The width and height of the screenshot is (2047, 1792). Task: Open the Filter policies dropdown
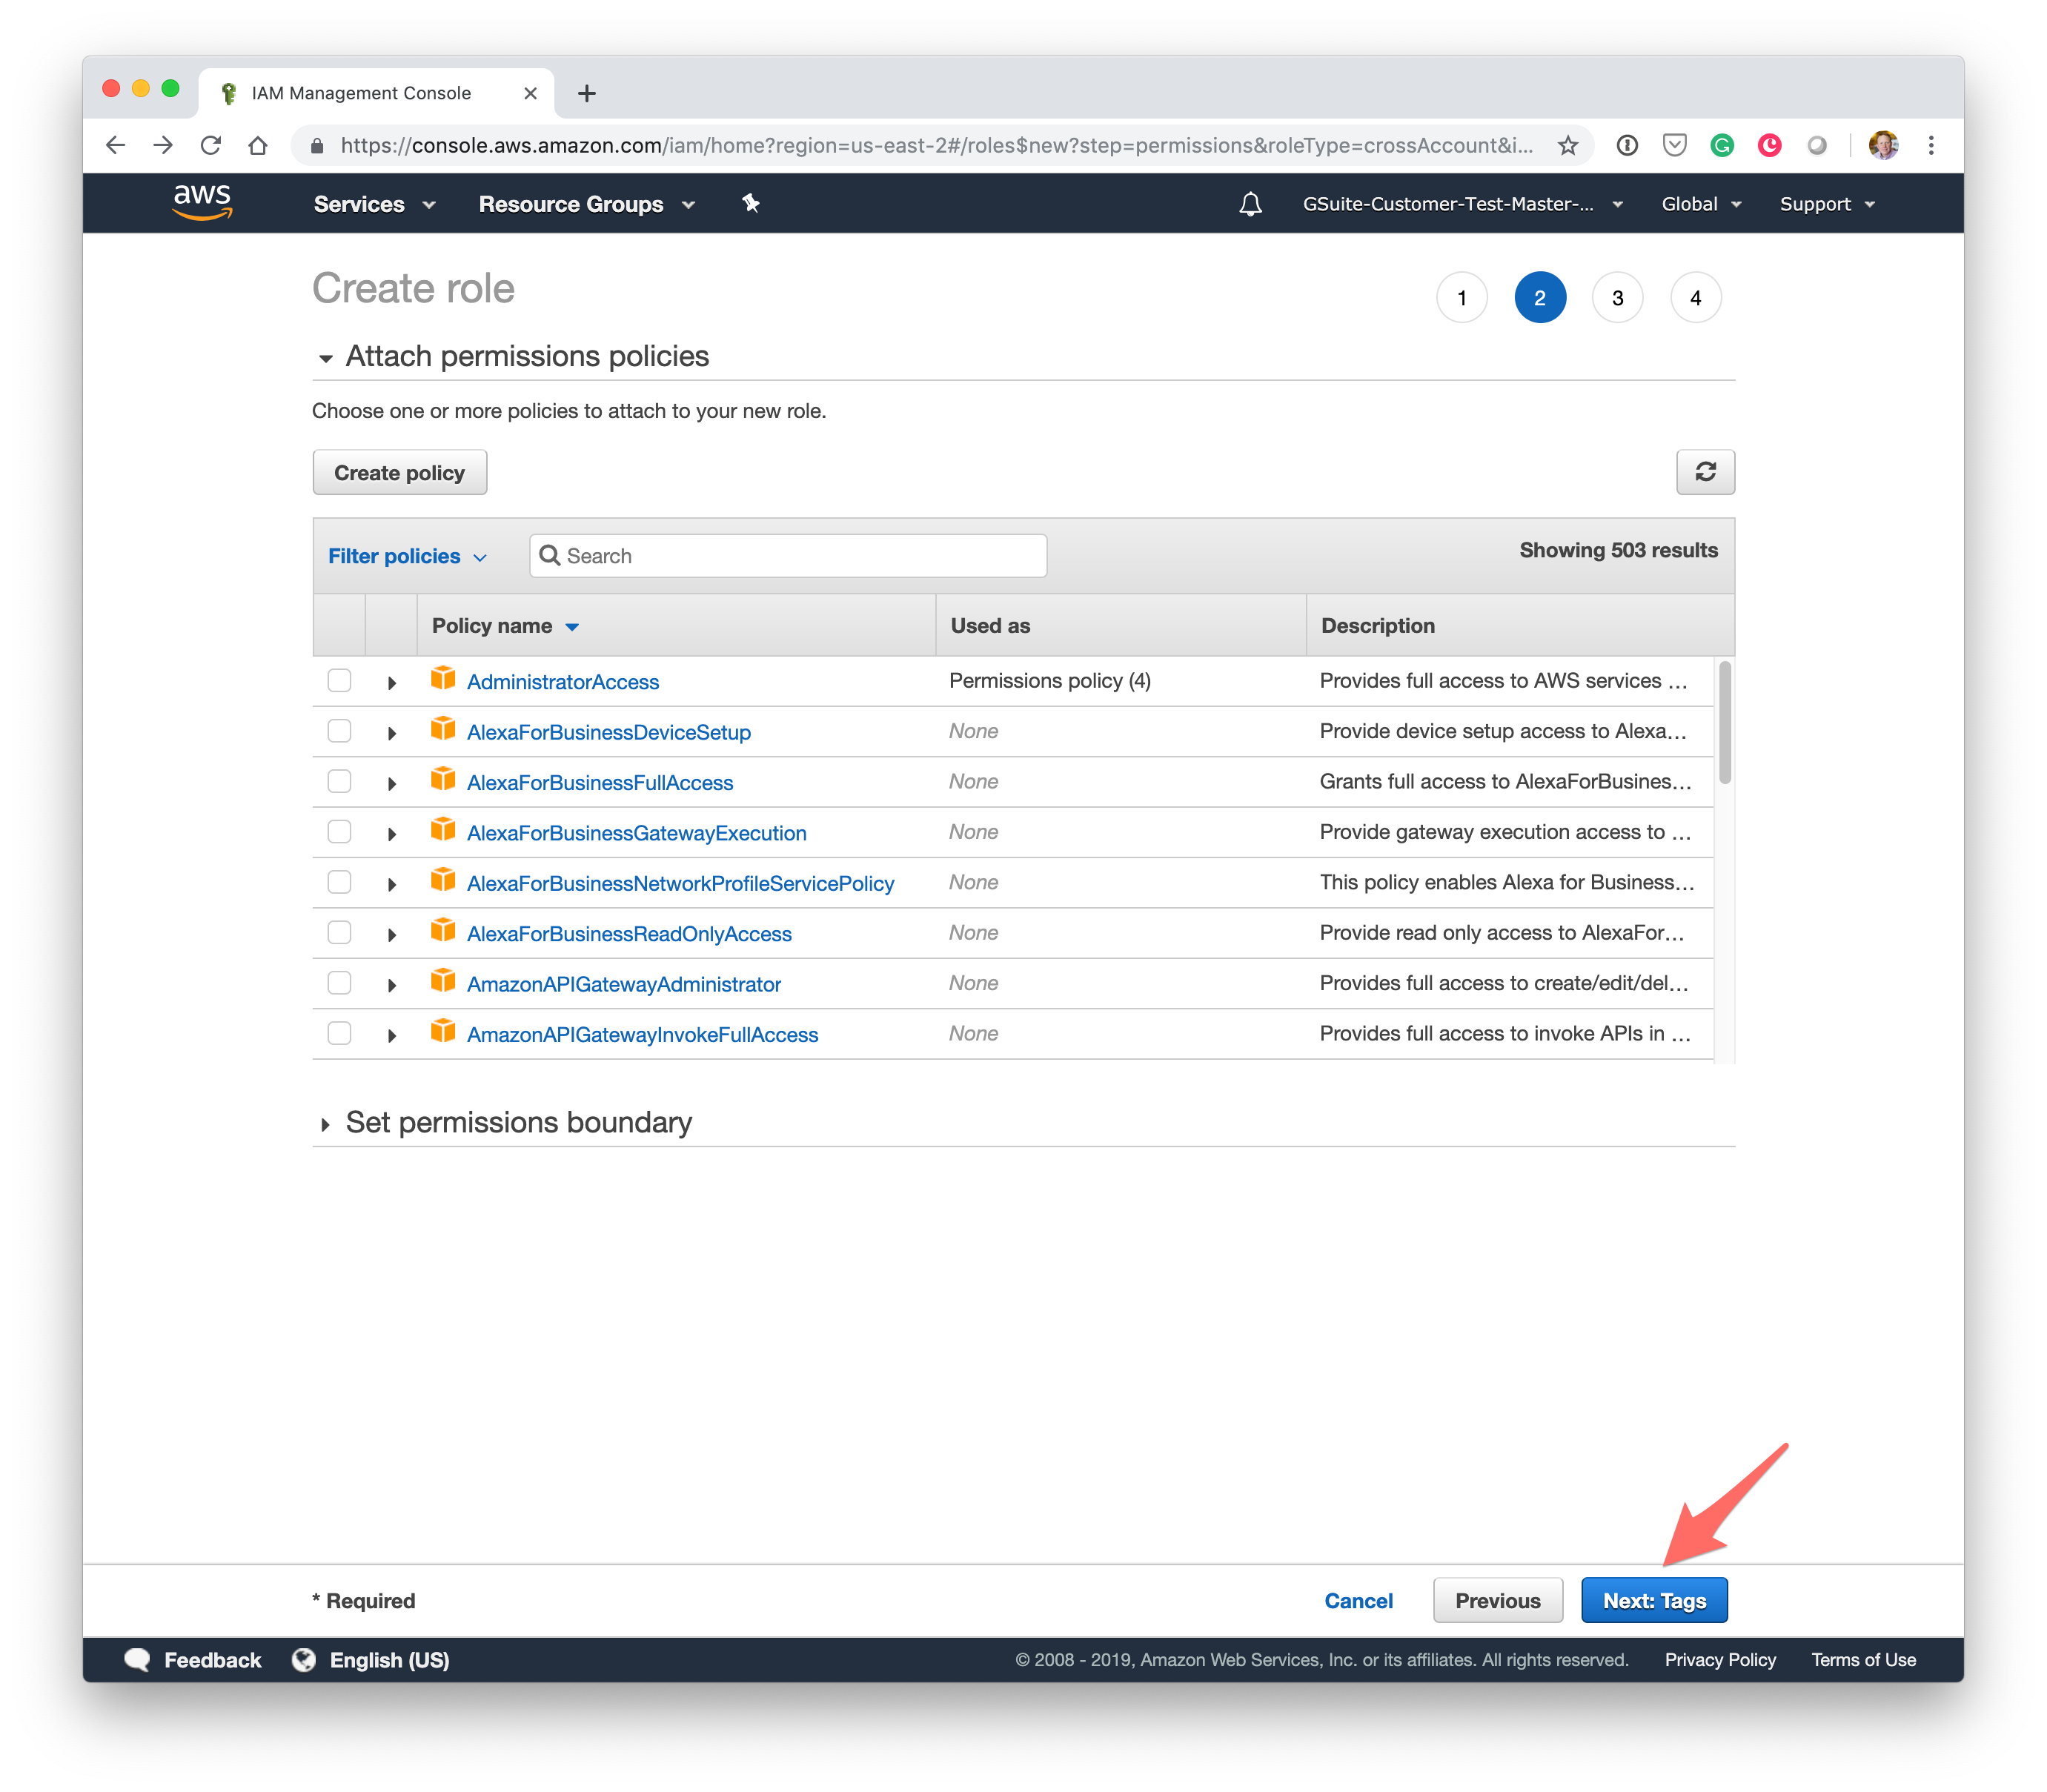point(407,556)
